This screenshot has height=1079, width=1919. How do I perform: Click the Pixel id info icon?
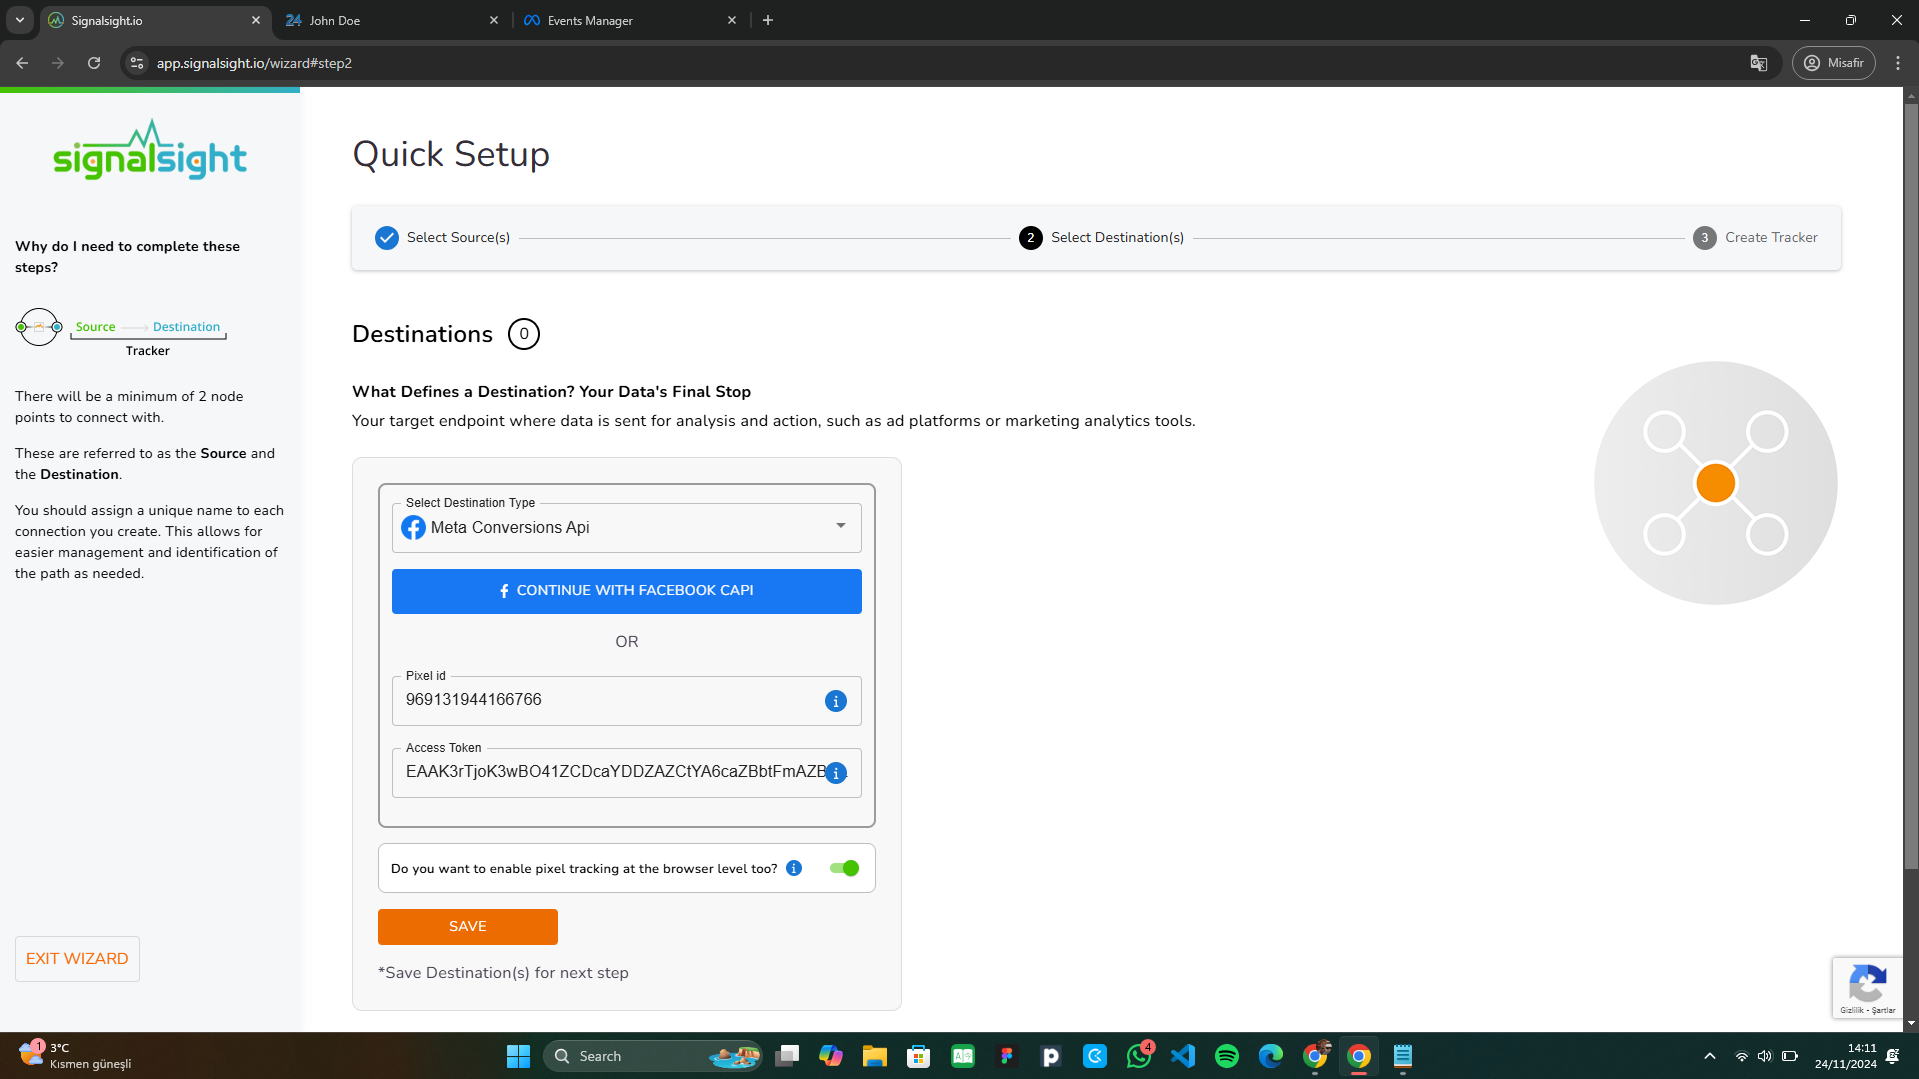(835, 701)
